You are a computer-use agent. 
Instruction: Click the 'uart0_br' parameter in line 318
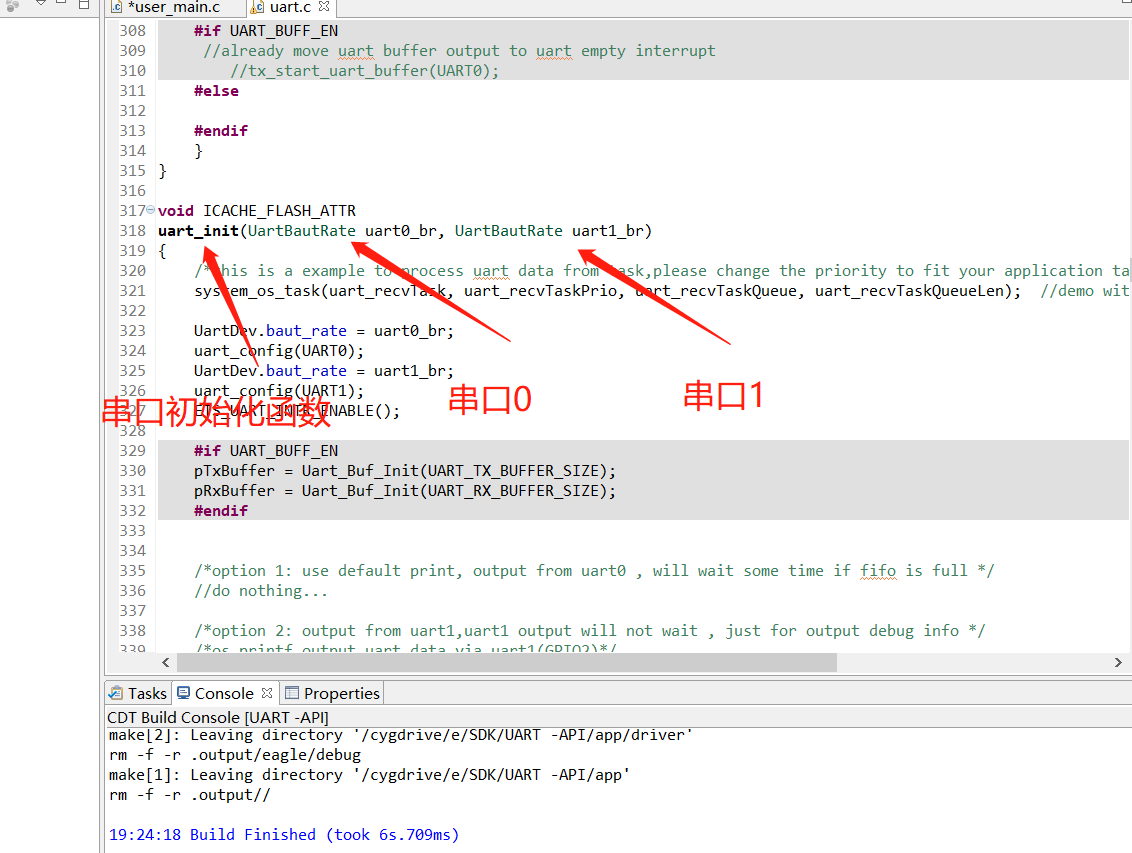pos(401,231)
